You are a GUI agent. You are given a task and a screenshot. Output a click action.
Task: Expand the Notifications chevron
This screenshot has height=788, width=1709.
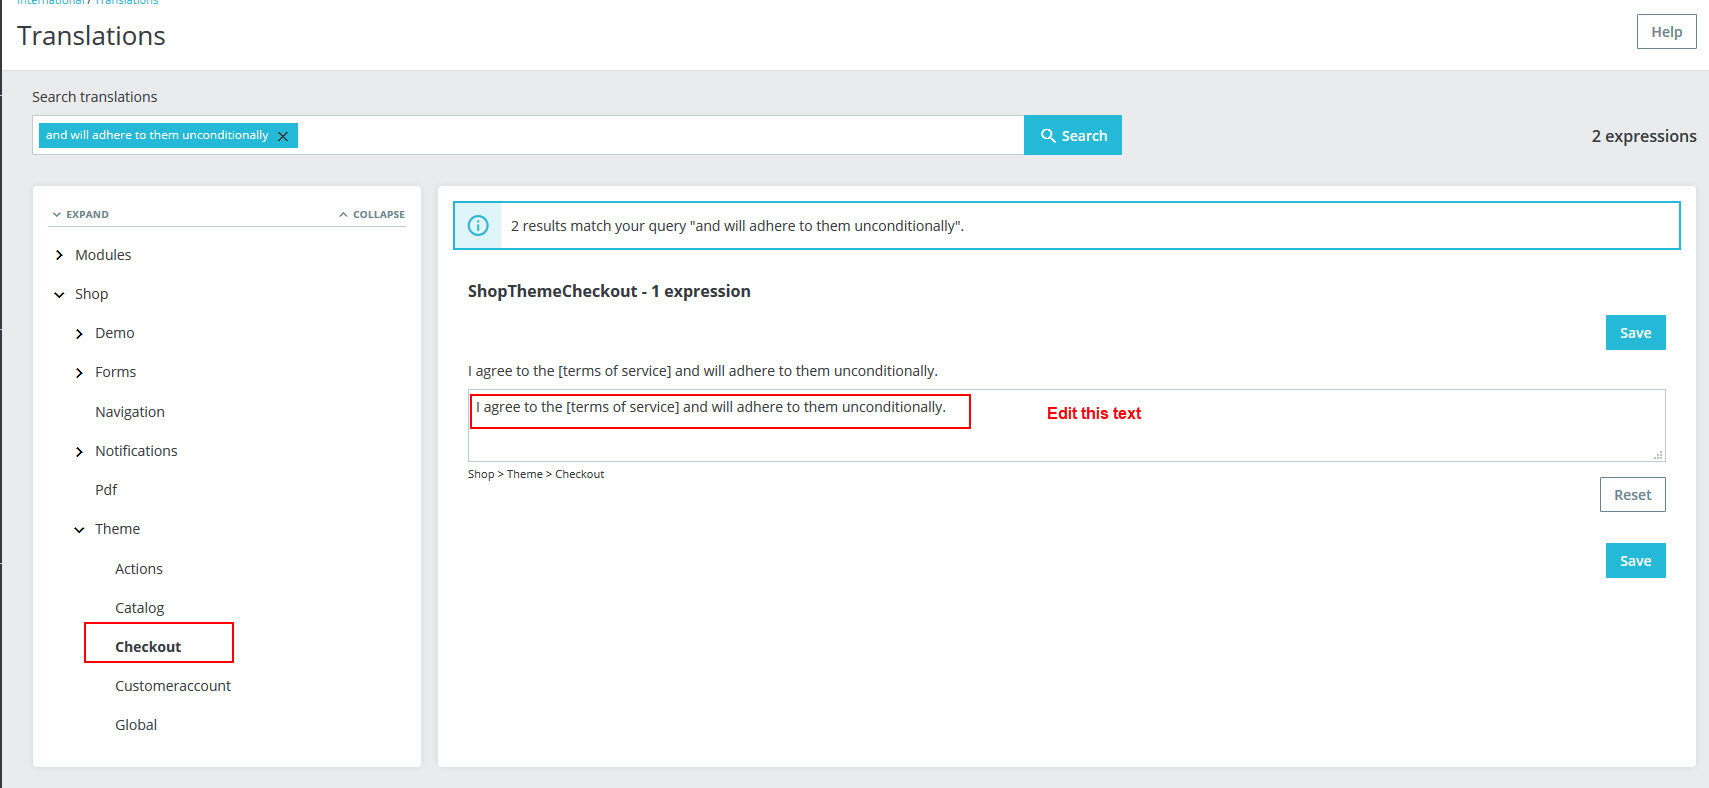[x=79, y=452]
